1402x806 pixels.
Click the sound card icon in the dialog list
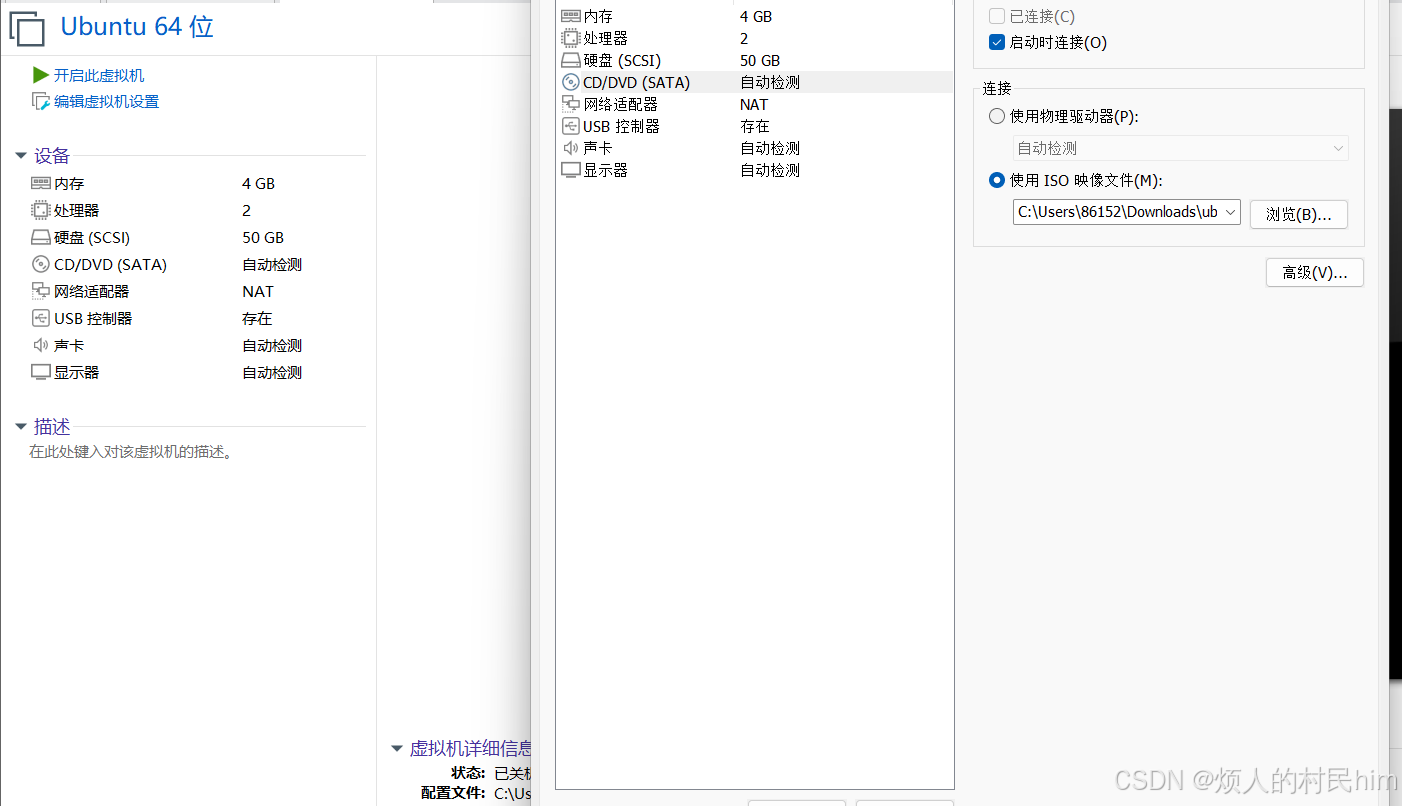point(570,148)
